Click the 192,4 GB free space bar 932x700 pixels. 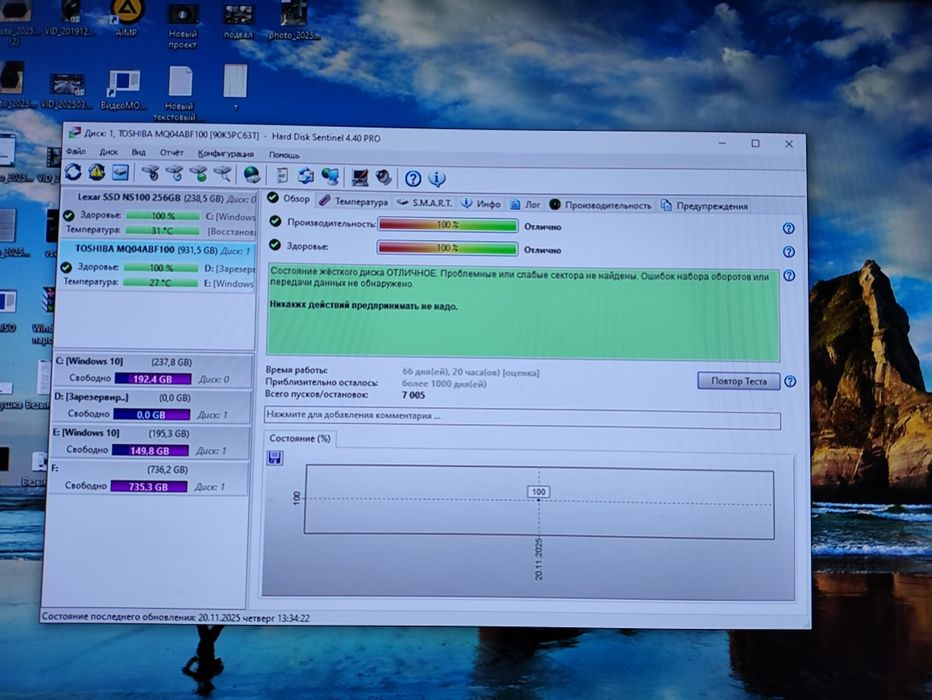coord(153,379)
